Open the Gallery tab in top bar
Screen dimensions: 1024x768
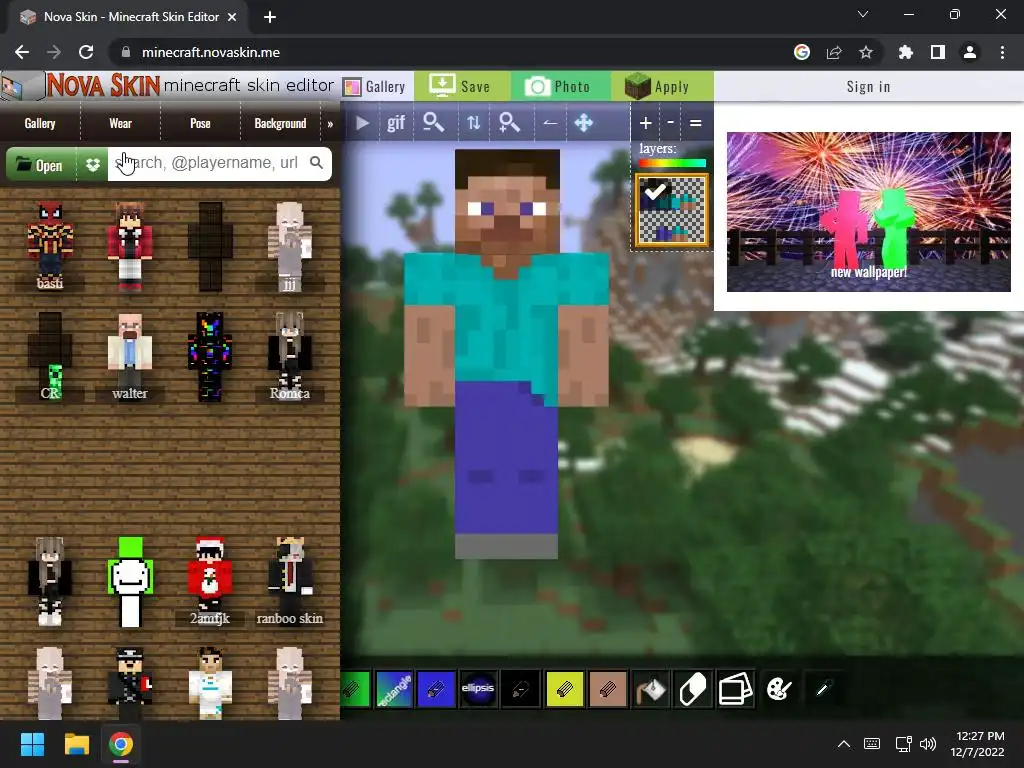click(376, 86)
